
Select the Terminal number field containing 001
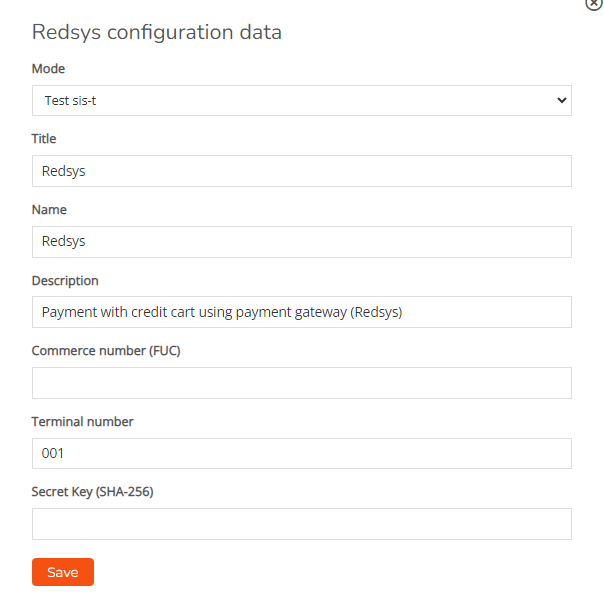(x=301, y=453)
